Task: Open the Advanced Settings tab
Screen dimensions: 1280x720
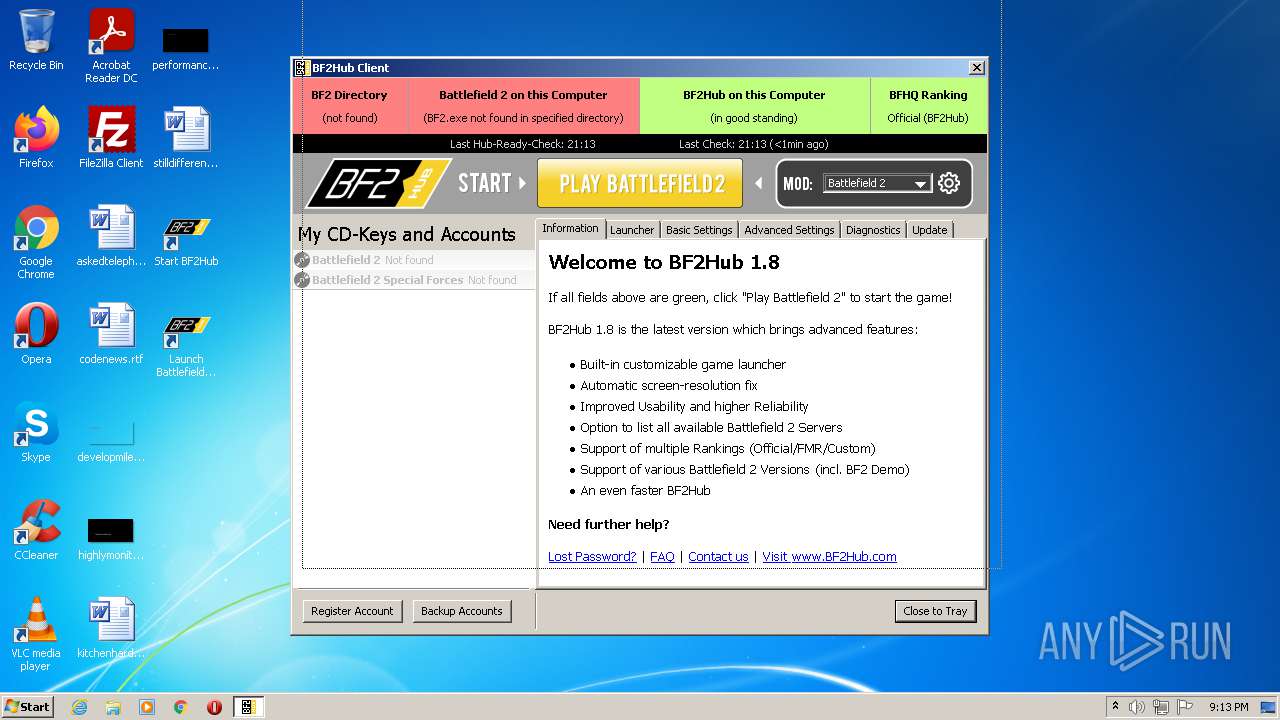Action: [789, 230]
